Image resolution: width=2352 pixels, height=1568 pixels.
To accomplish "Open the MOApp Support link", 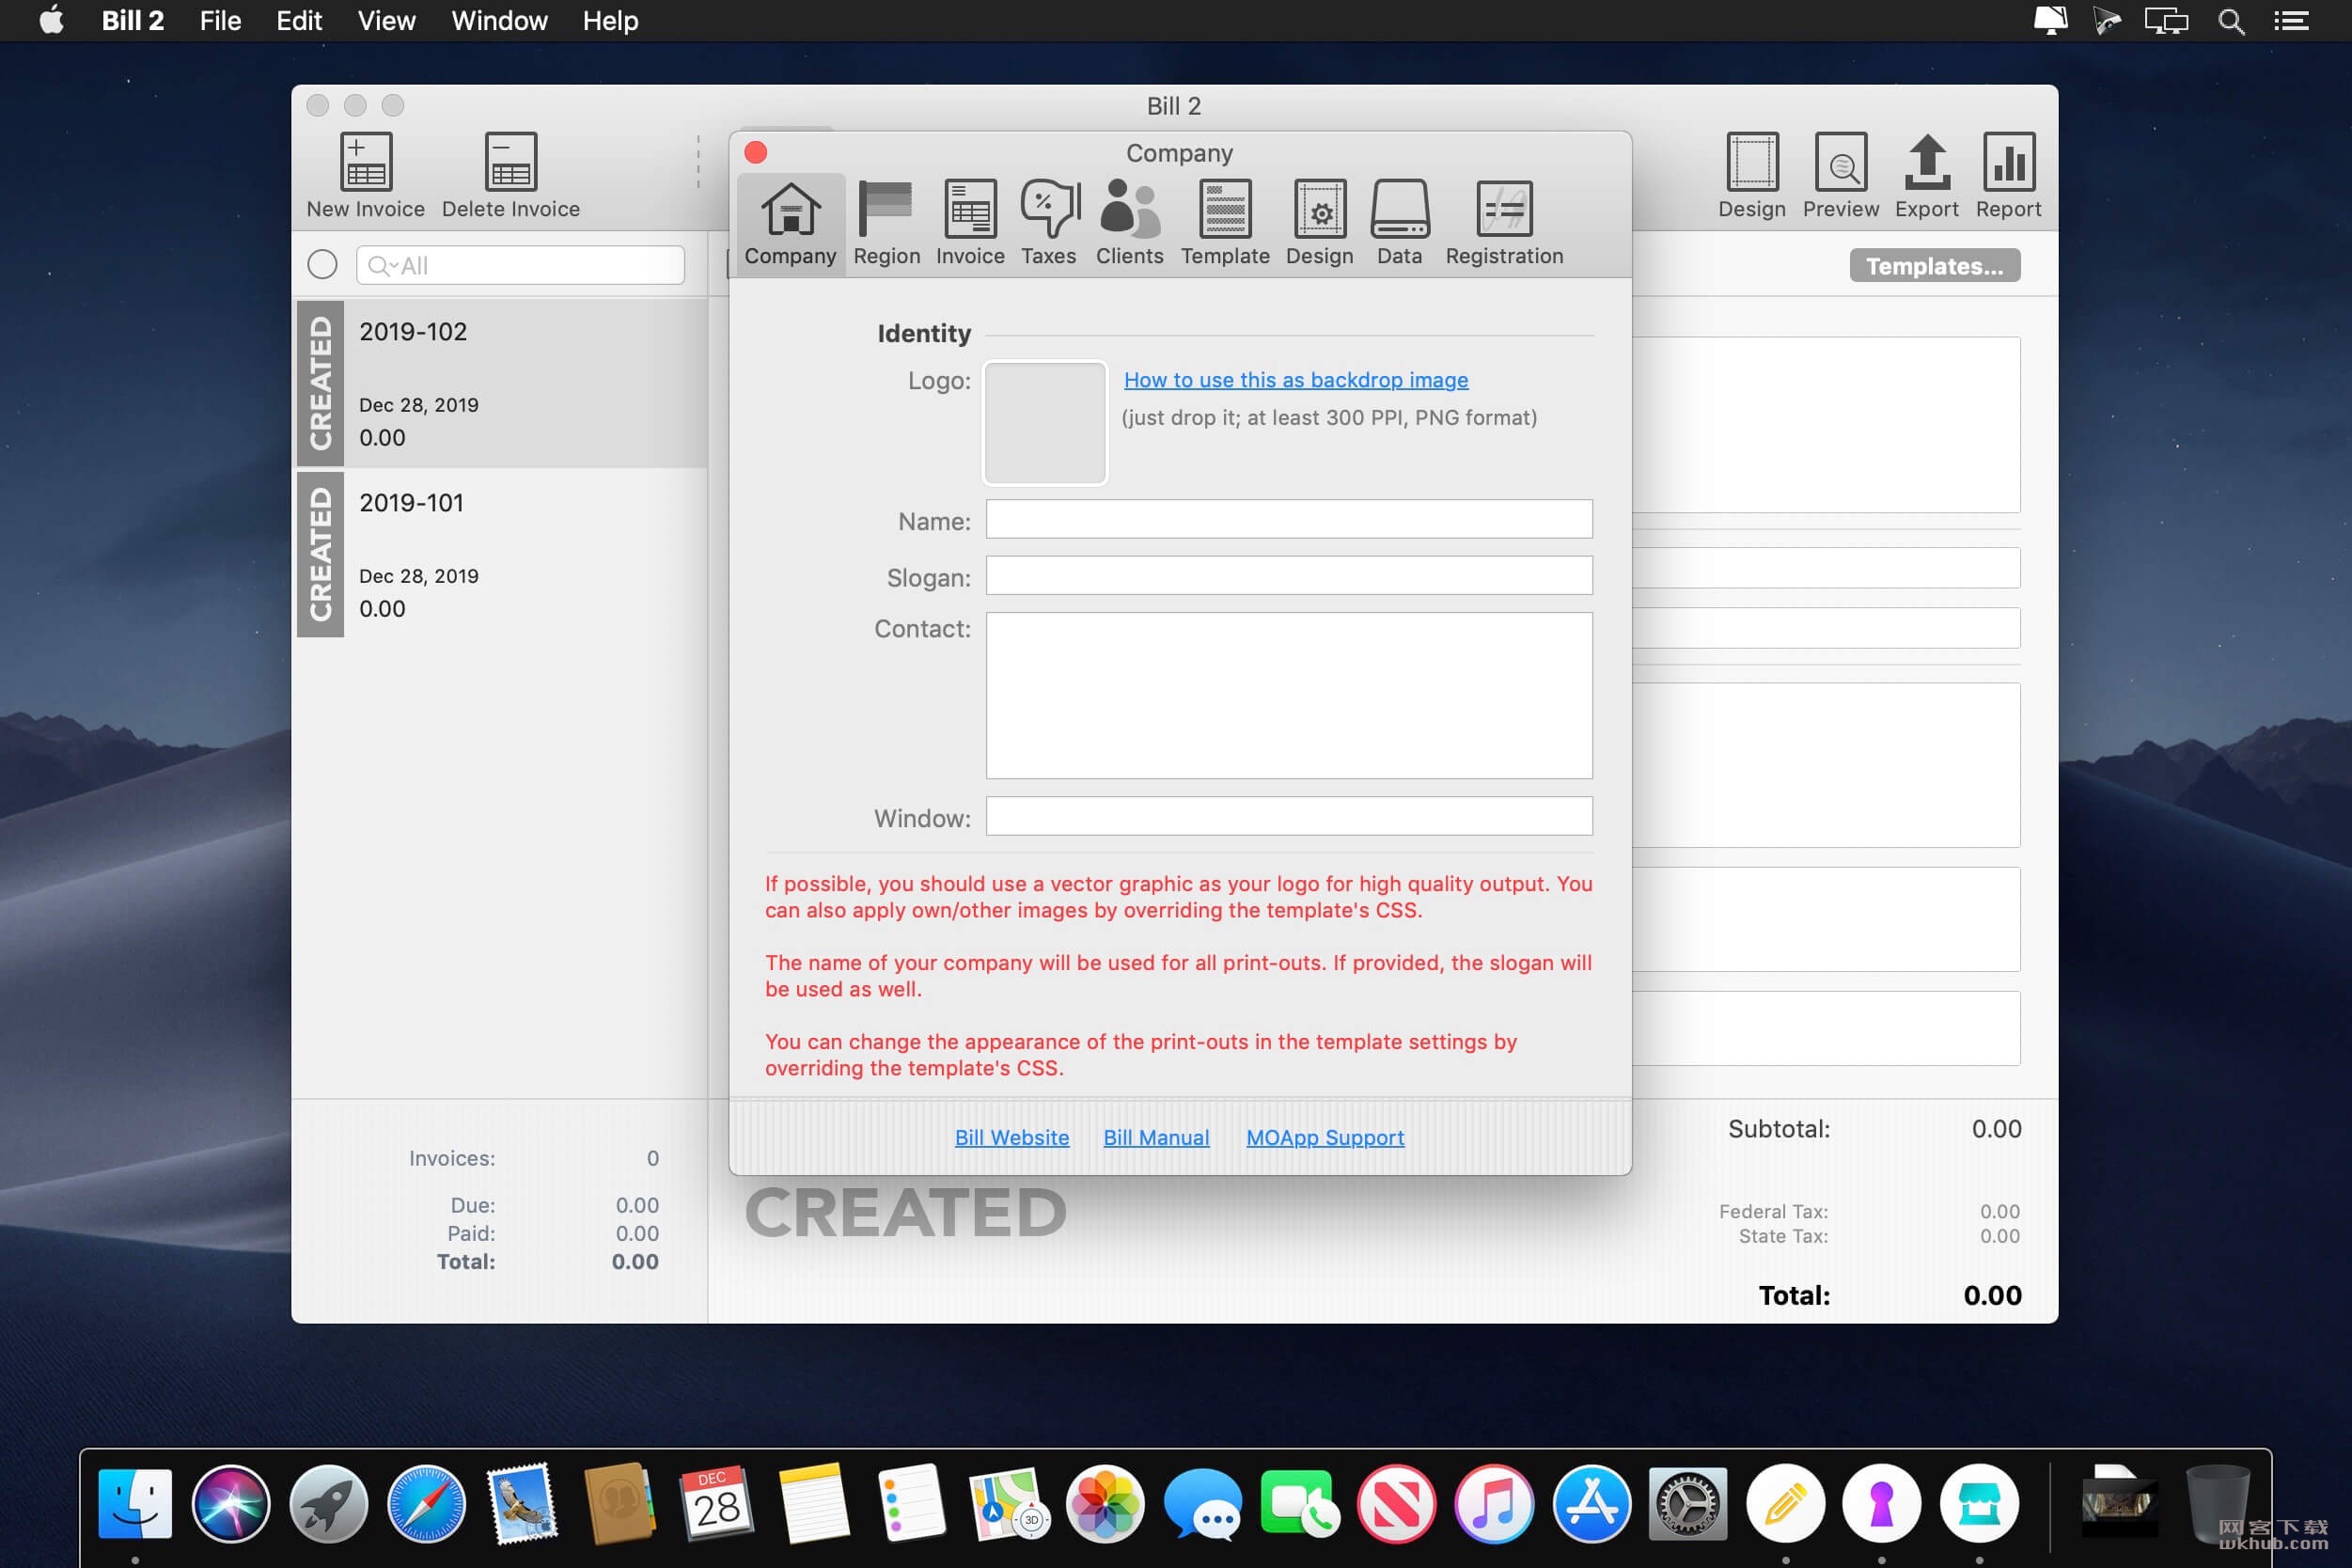I will tap(1325, 1137).
